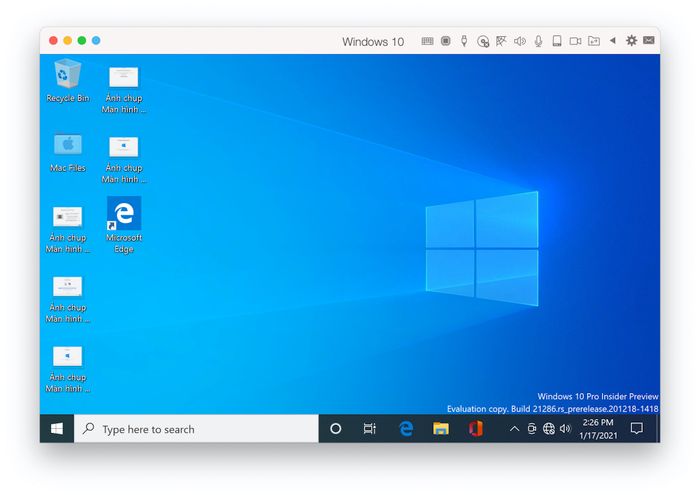
Task: Open the Action Center notification icon
Action: [636, 429]
